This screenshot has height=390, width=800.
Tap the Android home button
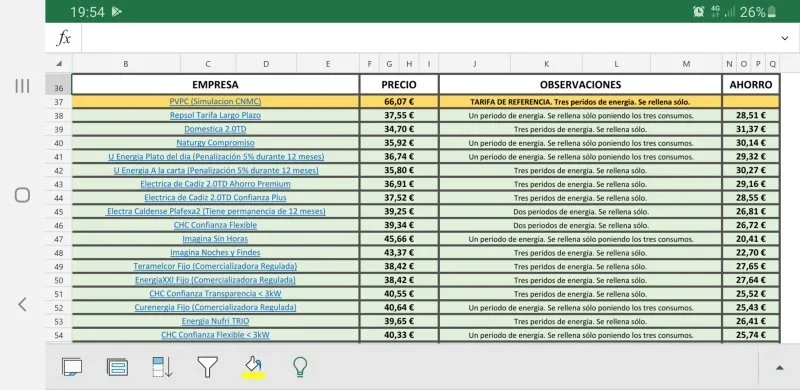[22, 195]
